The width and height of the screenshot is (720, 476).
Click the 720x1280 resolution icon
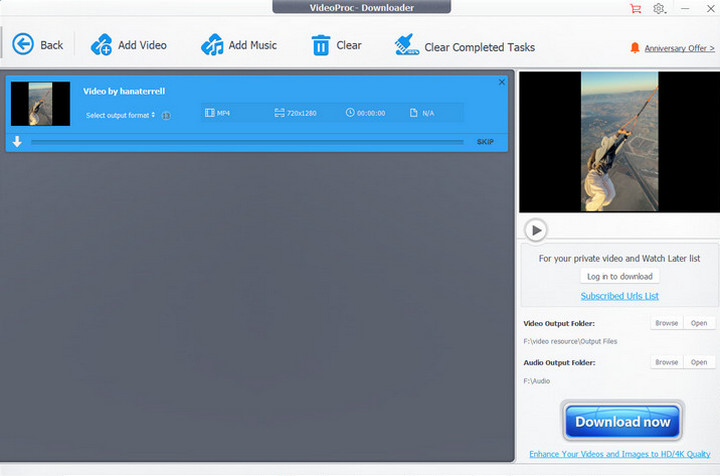279,113
